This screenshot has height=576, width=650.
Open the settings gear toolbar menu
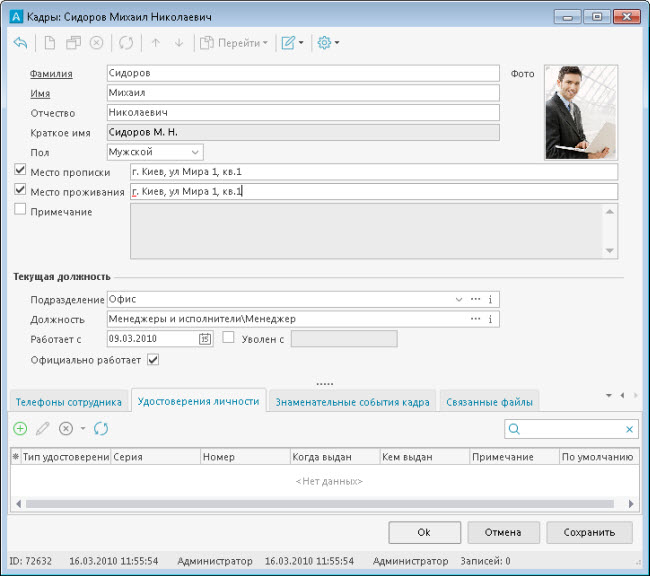click(328, 43)
